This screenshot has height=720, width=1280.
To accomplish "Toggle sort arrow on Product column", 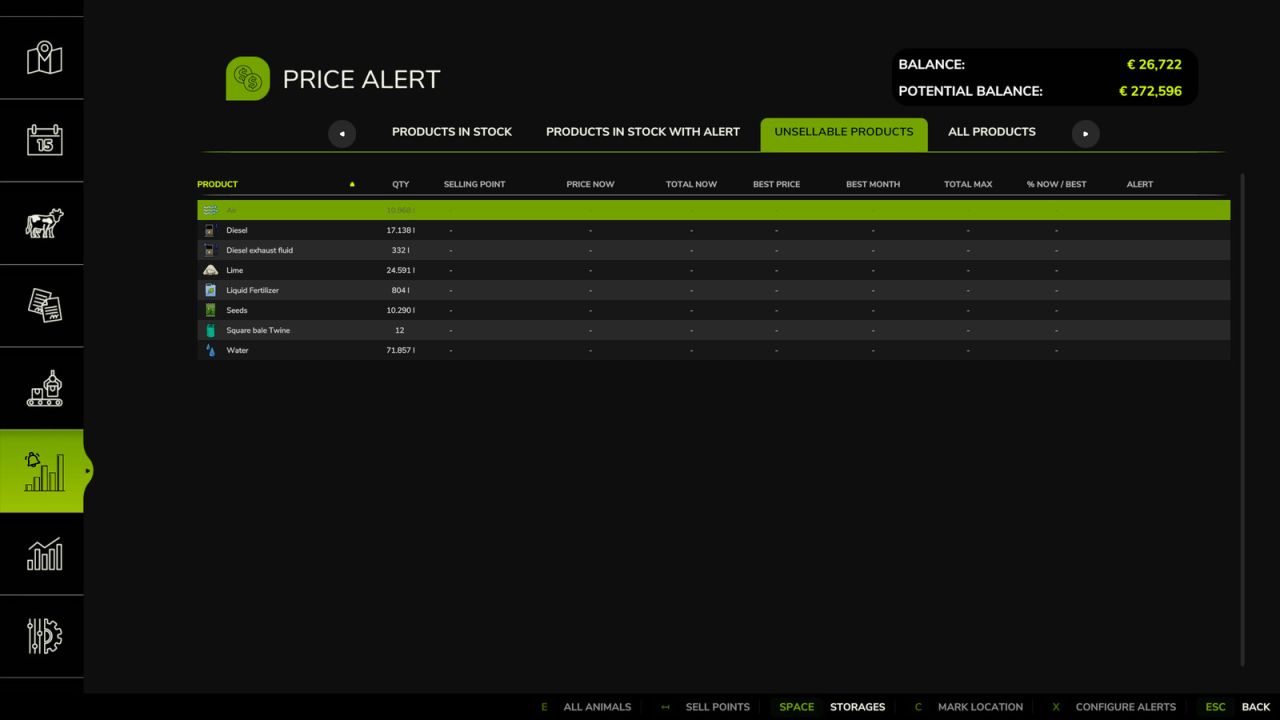I will [x=352, y=184].
